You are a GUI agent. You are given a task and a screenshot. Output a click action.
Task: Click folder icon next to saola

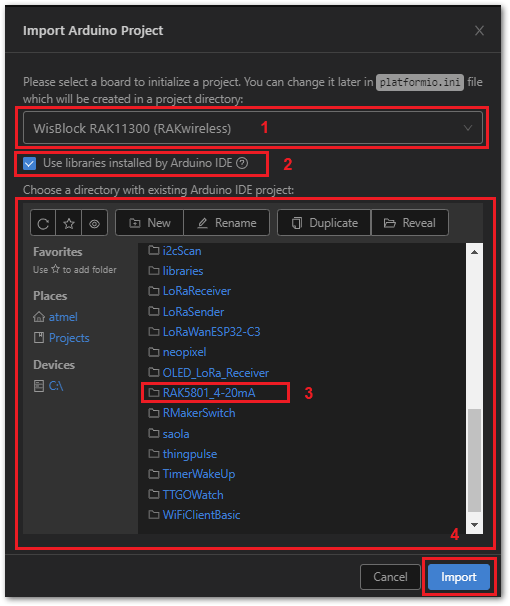click(x=154, y=434)
